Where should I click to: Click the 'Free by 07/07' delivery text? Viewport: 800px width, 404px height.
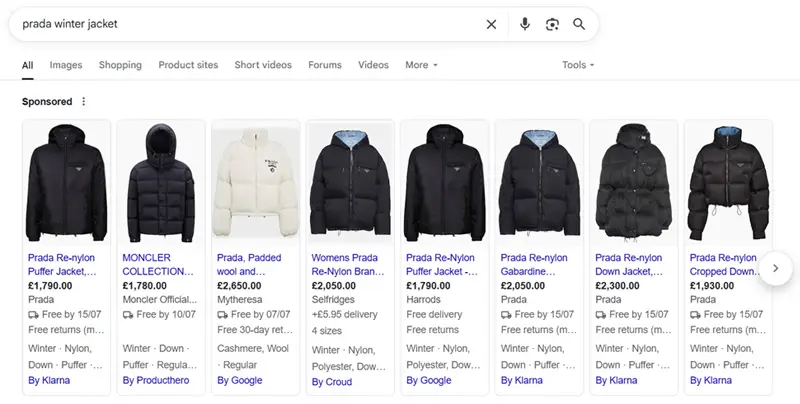260,315
